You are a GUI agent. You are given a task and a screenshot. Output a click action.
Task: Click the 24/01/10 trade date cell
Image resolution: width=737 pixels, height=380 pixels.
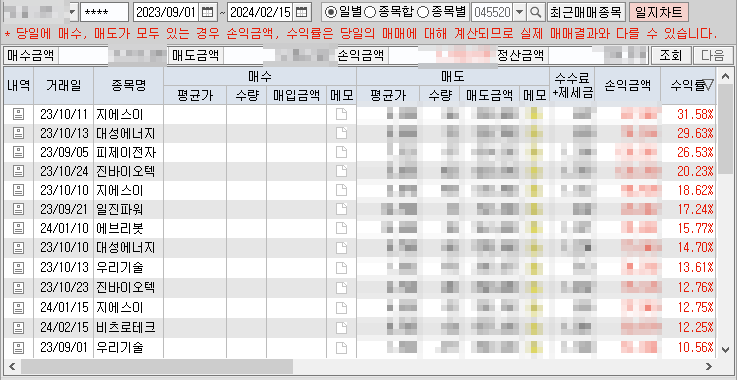click(x=64, y=229)
